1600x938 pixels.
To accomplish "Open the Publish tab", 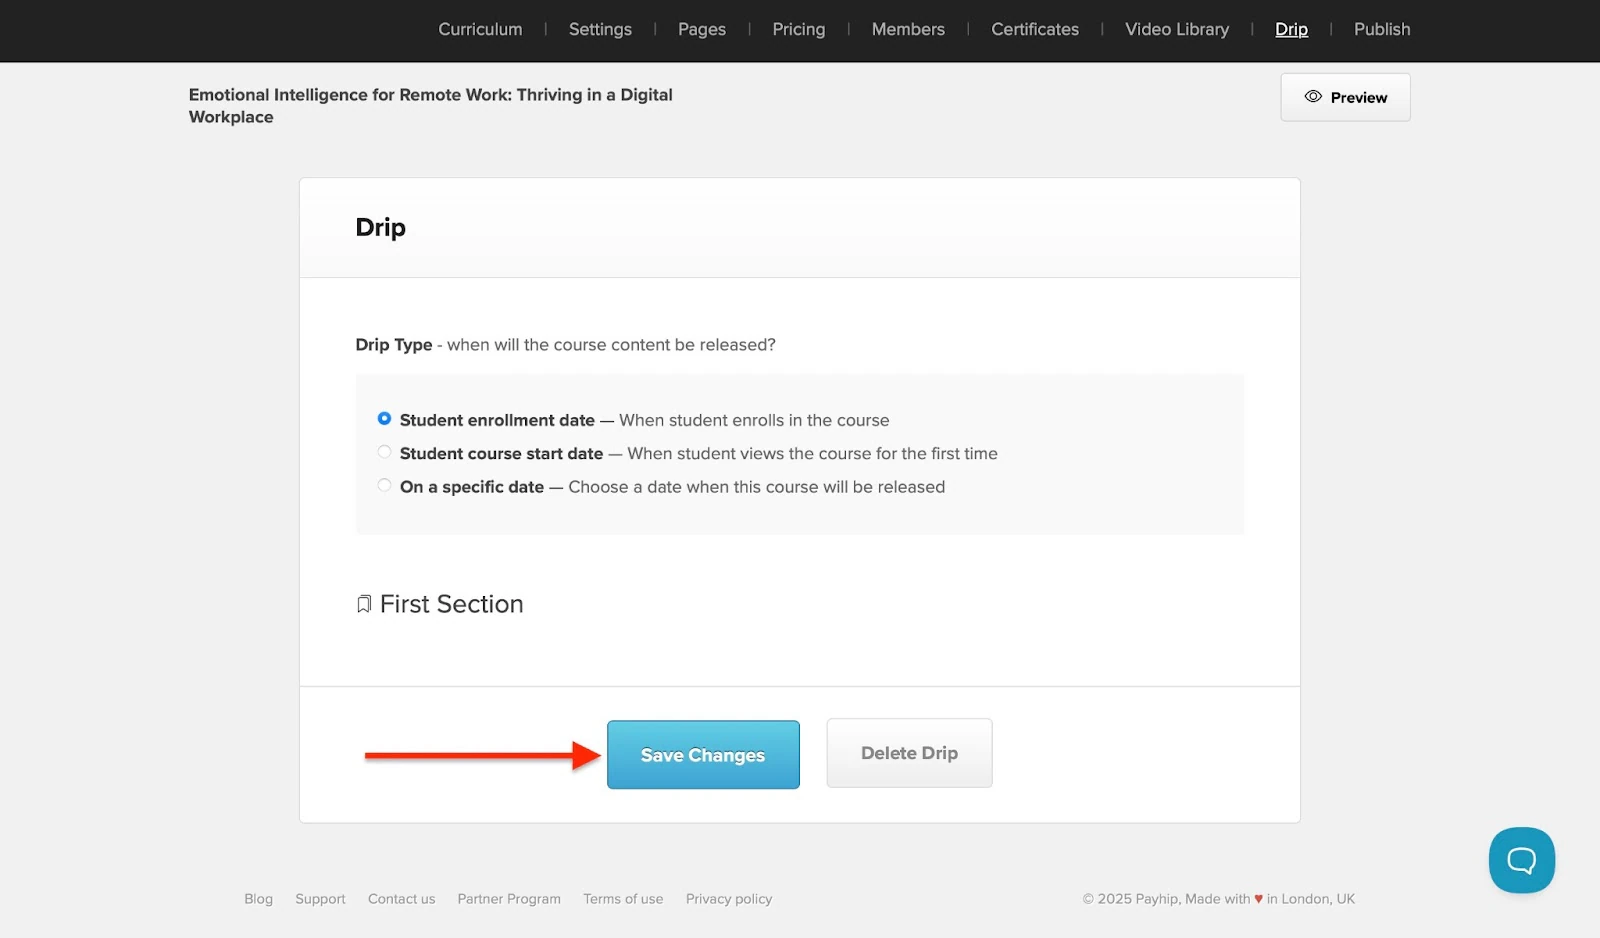I will tap(1382, 29).
